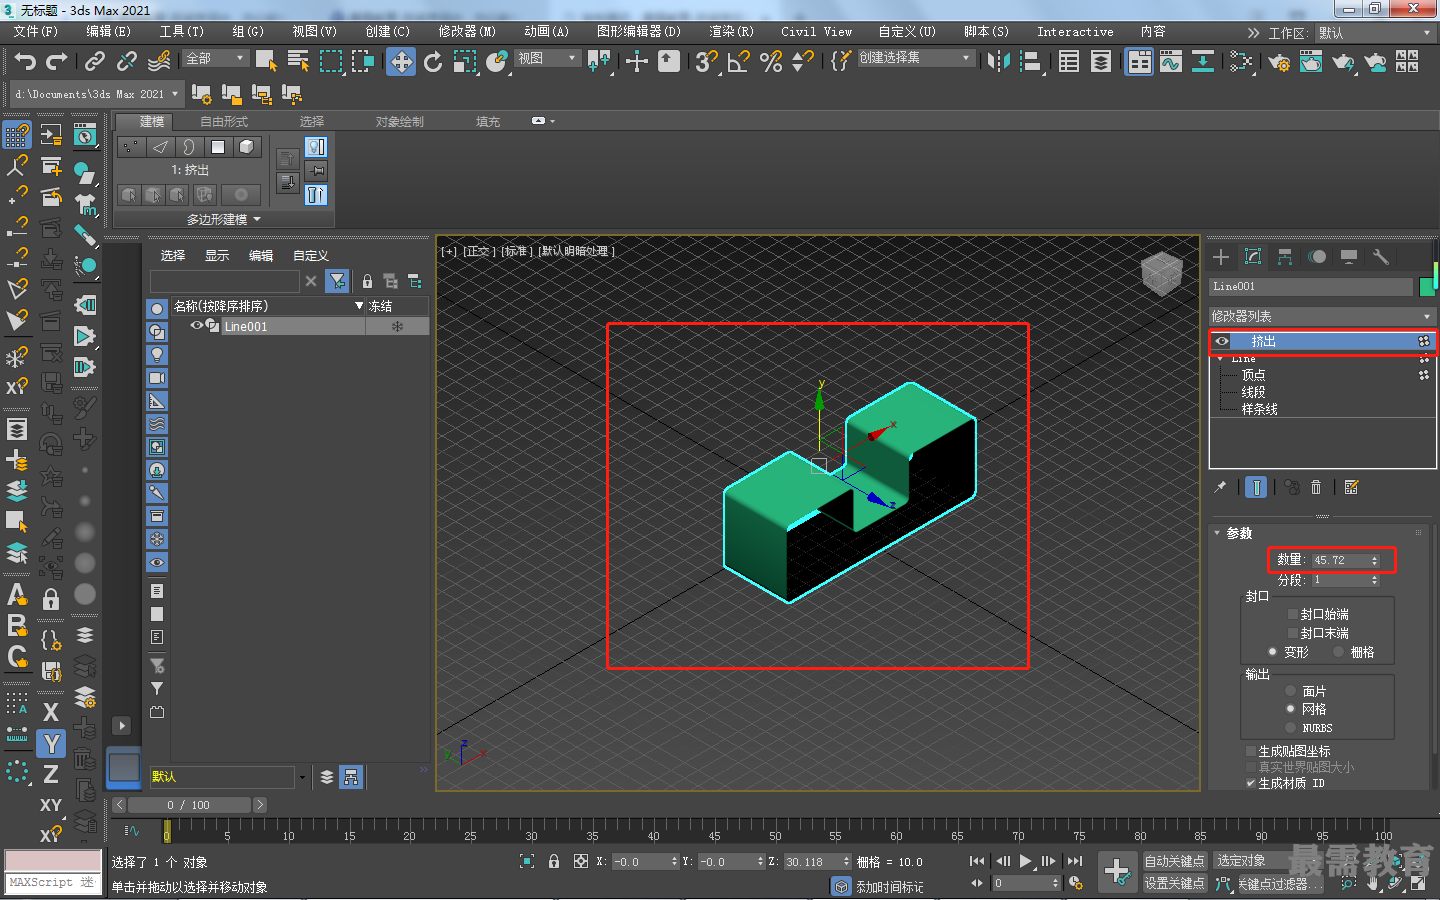Collapse the Parameters rollout
The width and height of the screenshot is (1440, 900).
(1217, 533)
